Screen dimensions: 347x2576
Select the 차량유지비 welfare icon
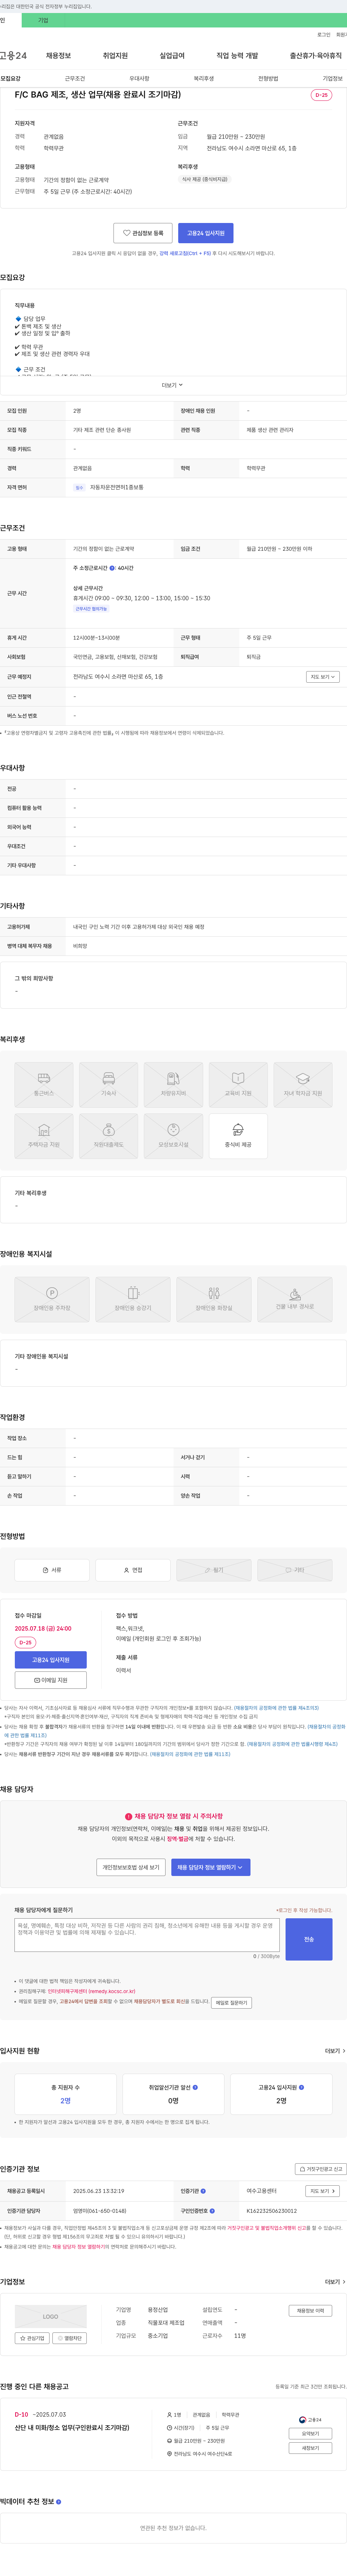173,1085
